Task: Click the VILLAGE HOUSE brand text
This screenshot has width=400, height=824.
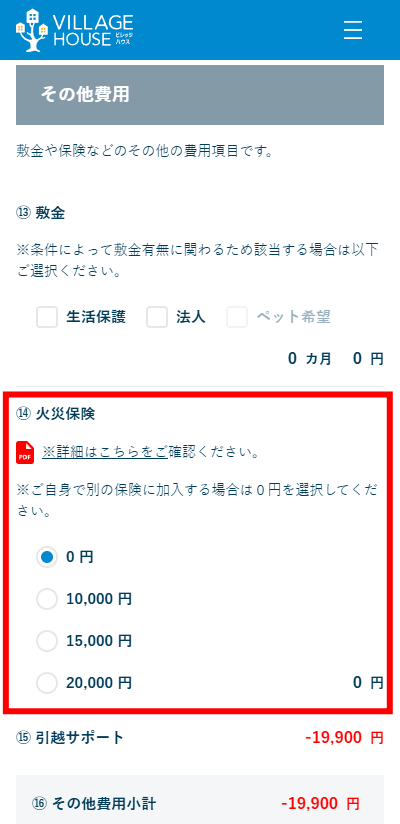Action: click(93, 30)
